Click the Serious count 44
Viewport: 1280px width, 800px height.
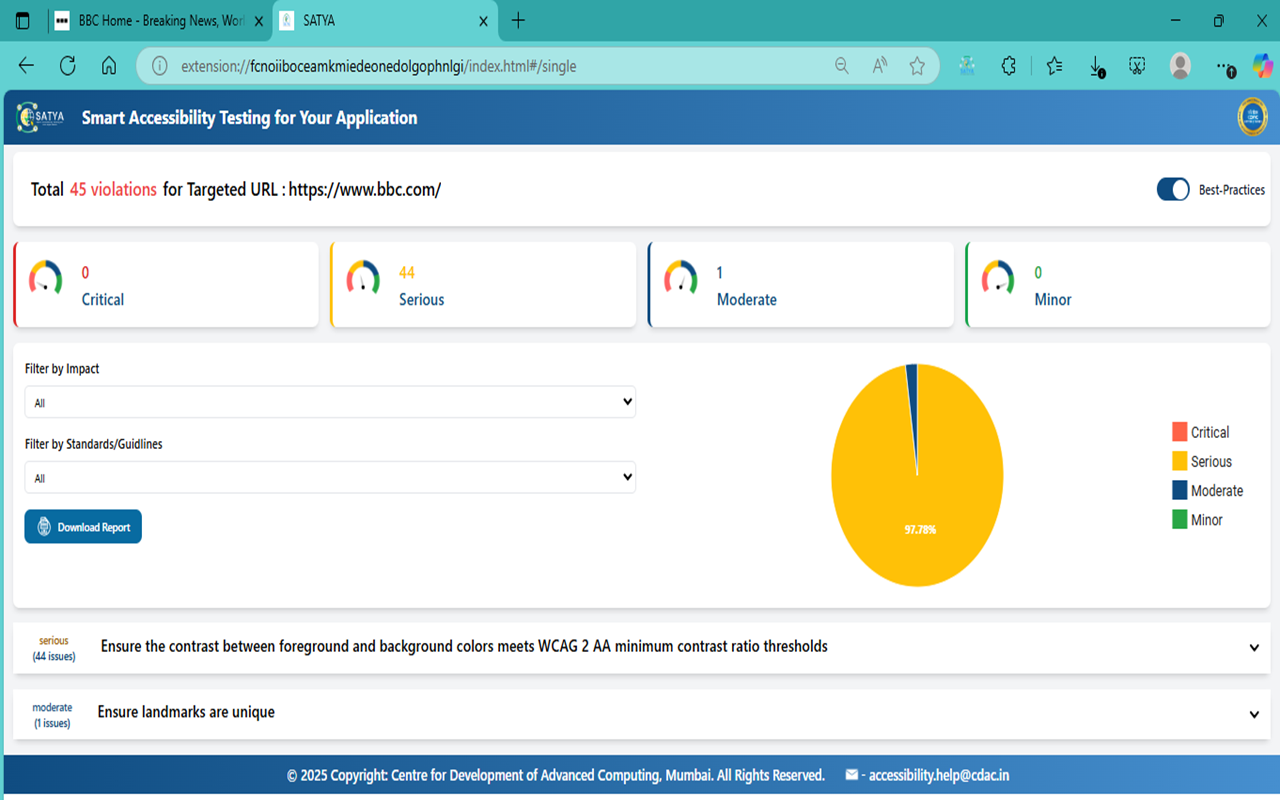407,272
